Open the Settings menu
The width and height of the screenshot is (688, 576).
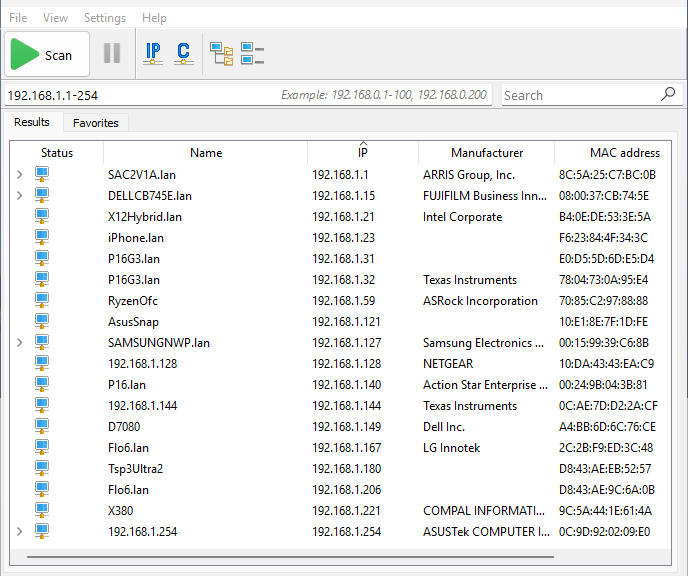coord(105,18)
